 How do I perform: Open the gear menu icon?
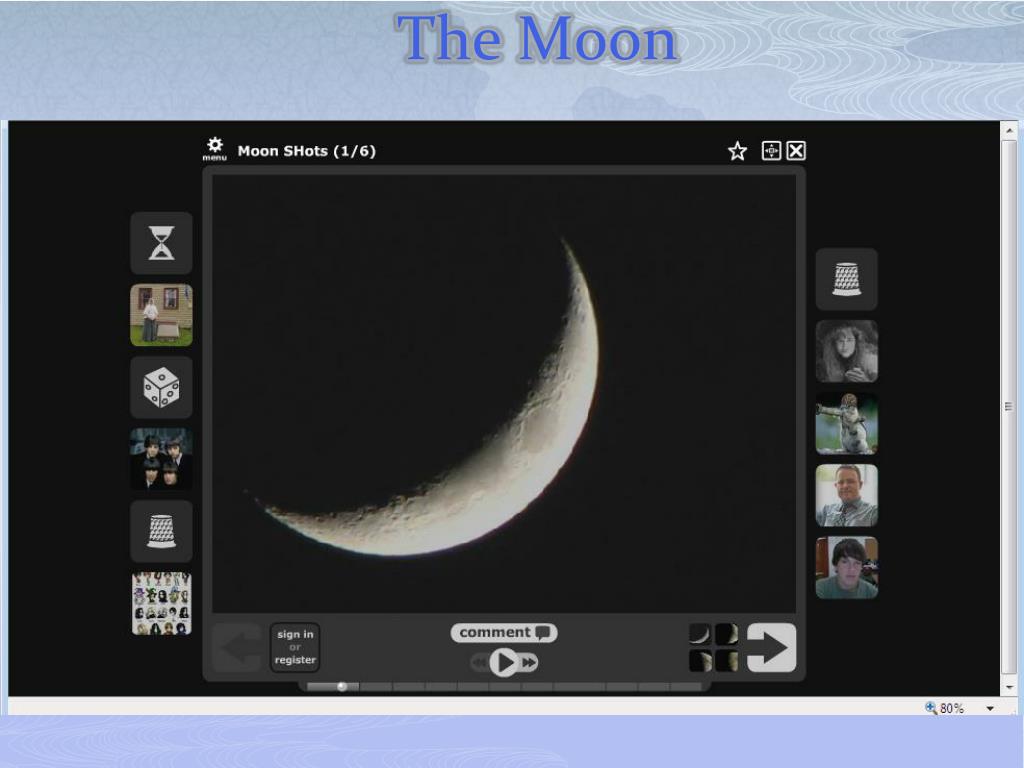point(214,148)
